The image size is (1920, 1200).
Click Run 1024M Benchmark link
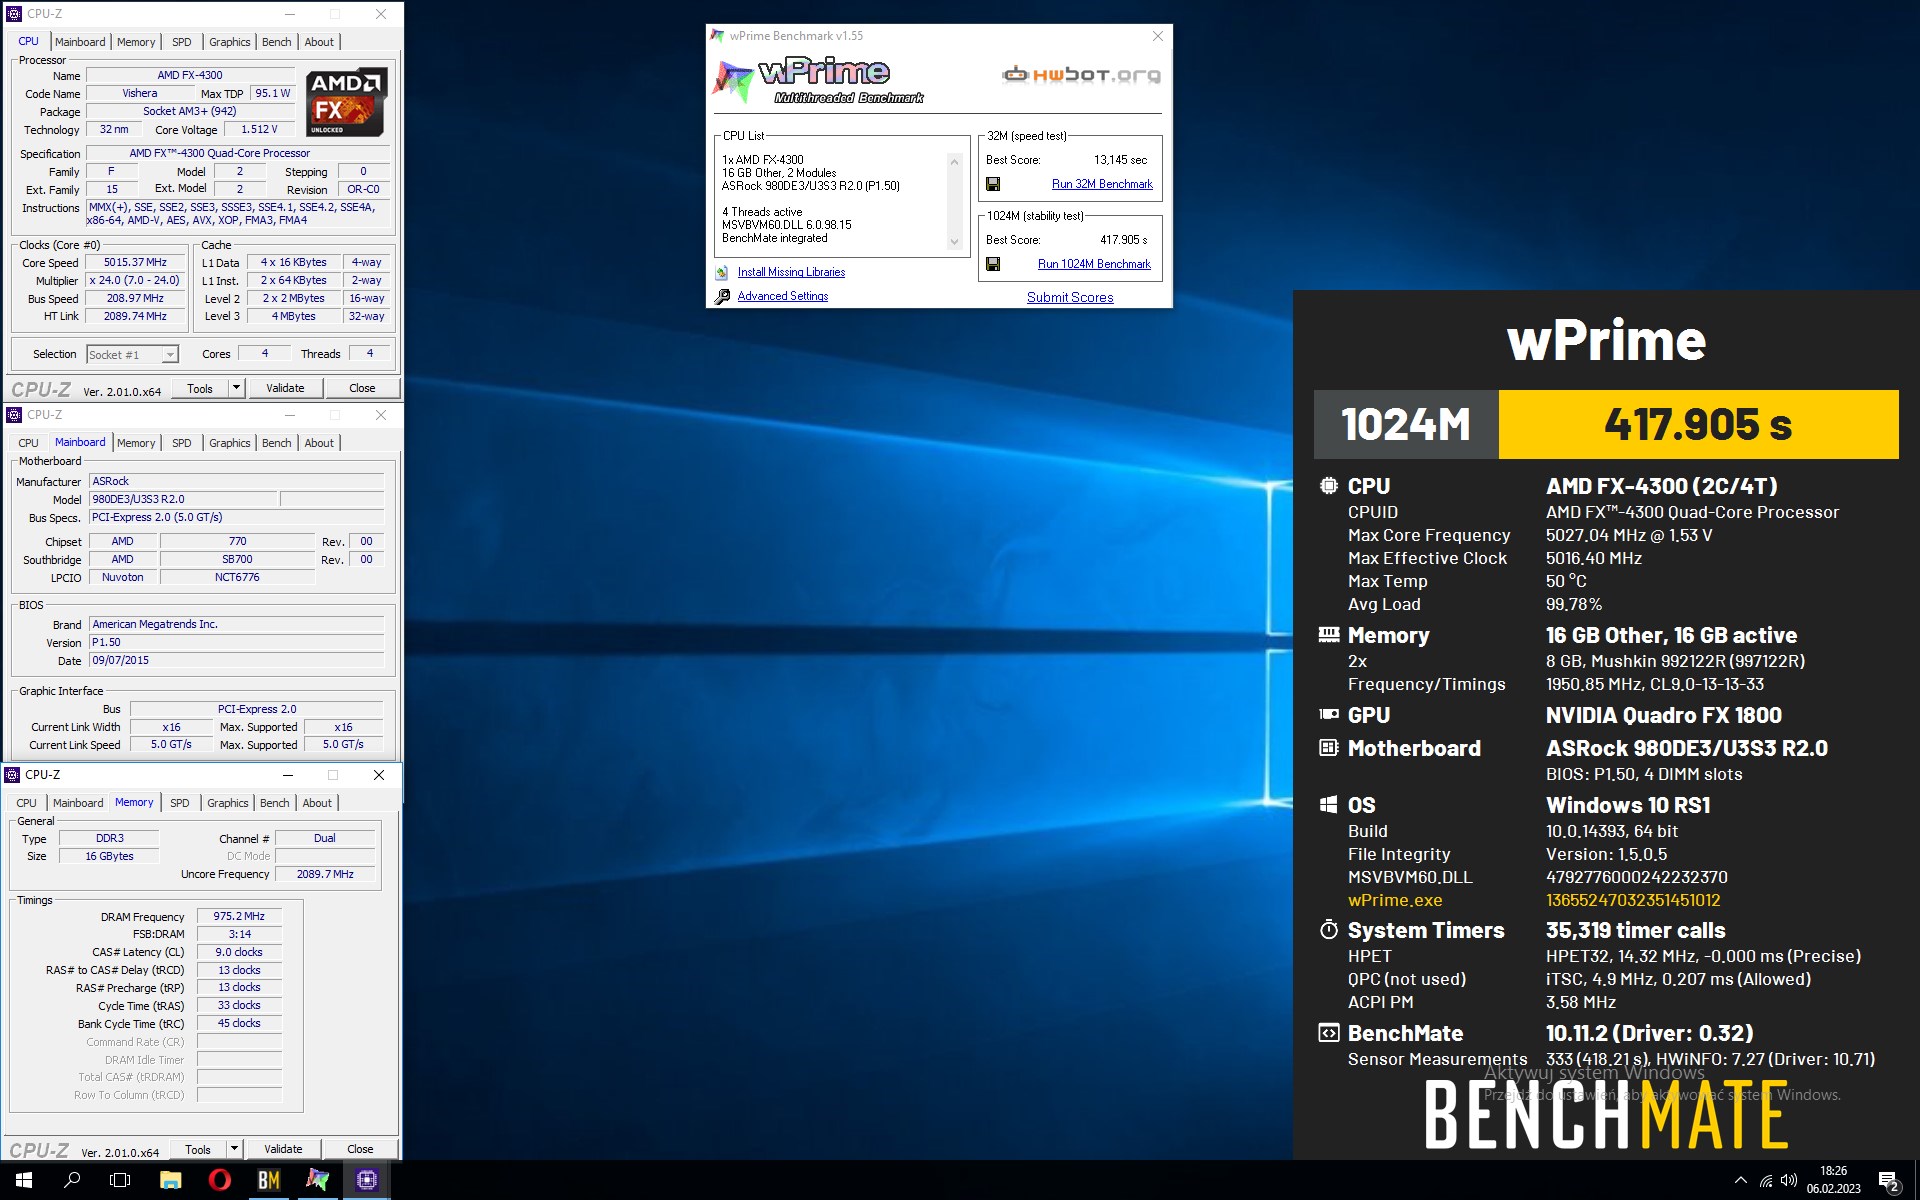[x=1094, y=264]
